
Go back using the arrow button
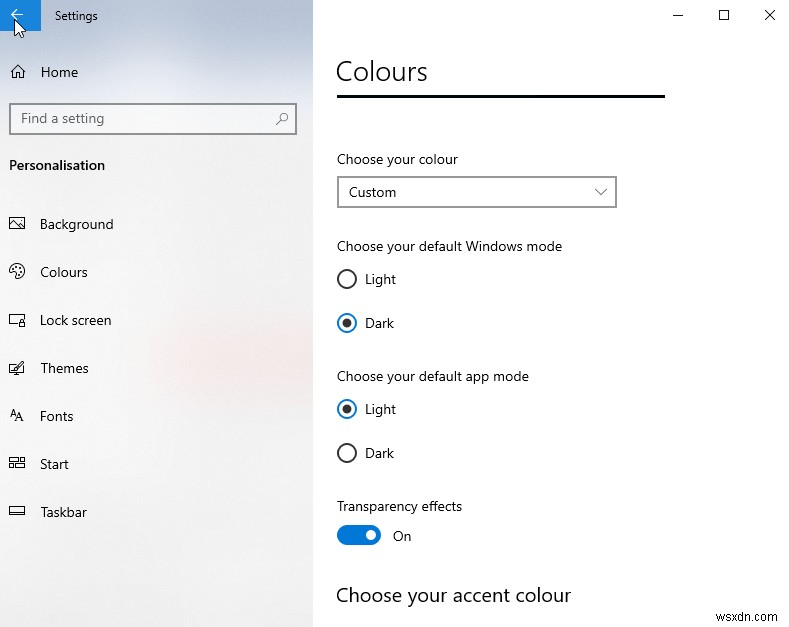tap(20, 15)
